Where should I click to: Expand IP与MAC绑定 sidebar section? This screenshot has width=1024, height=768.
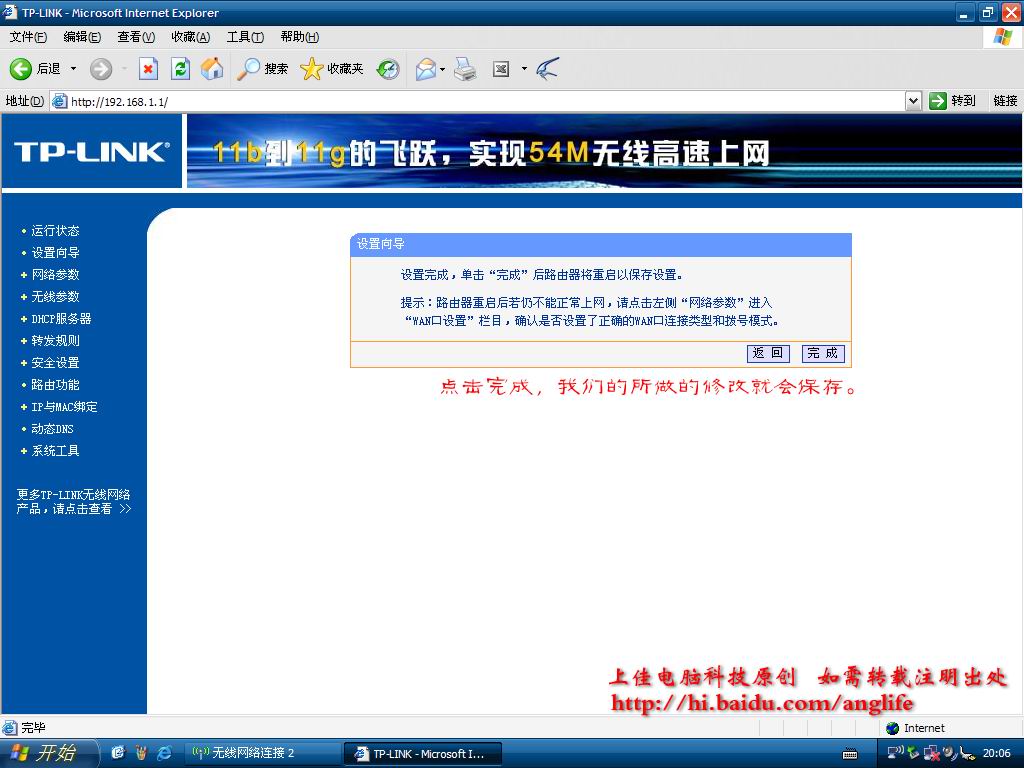(x=64, y=407)
